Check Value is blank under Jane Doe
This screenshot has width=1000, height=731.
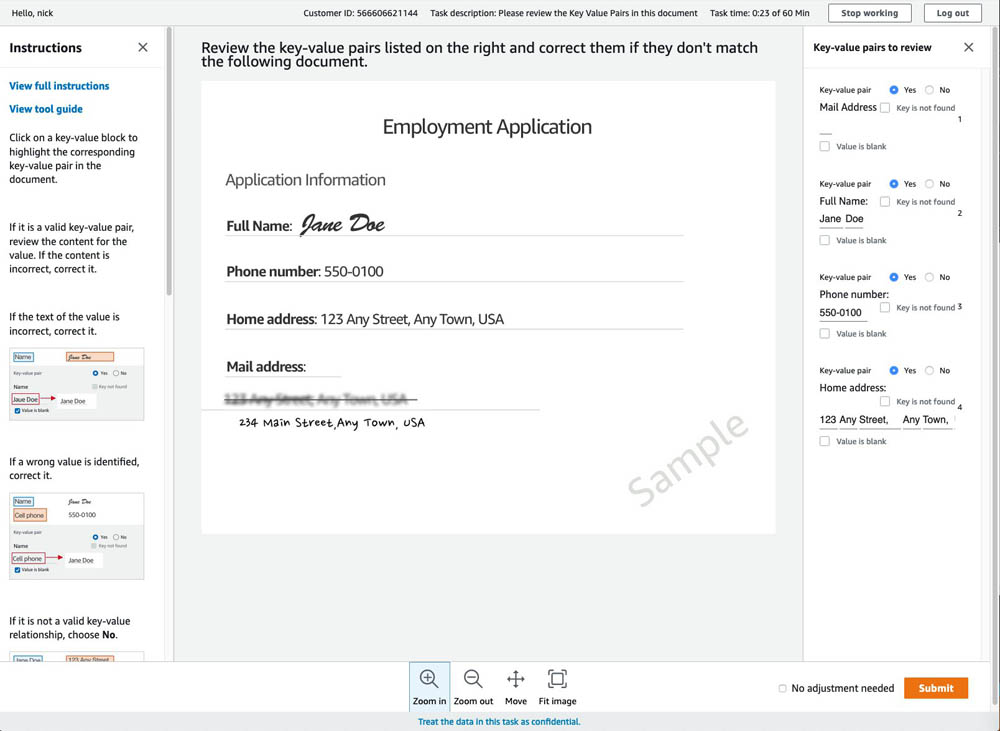pos(825,240)
